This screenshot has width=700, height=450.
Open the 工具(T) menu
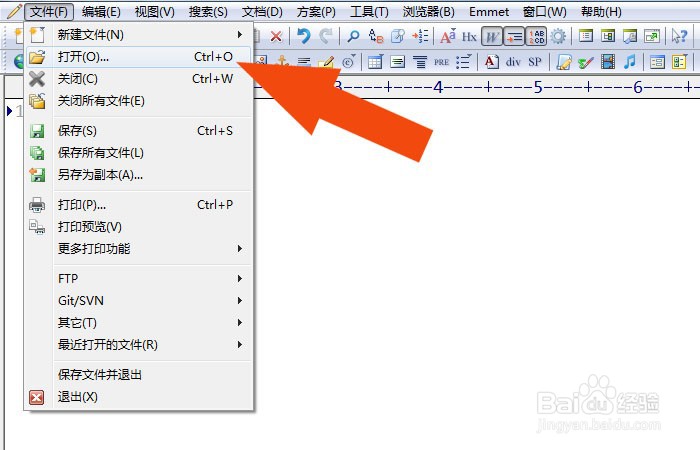(x=369, y=12)
